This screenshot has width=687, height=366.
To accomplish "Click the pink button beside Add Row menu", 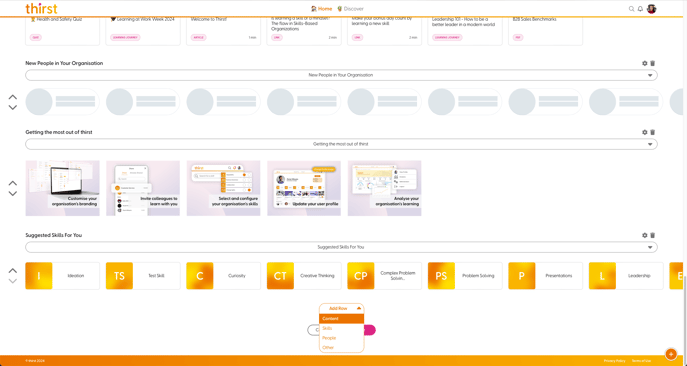I will (370, 330).
